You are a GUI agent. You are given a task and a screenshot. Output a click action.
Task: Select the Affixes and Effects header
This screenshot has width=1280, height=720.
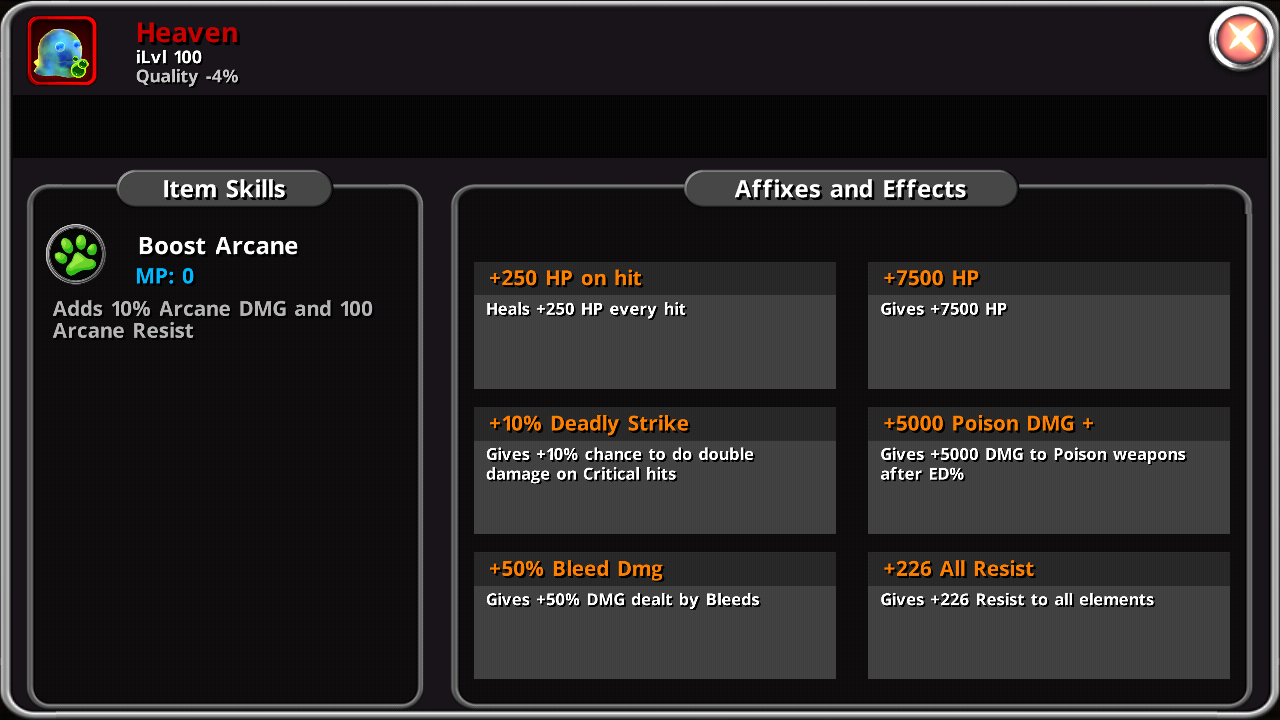(851, 189)
